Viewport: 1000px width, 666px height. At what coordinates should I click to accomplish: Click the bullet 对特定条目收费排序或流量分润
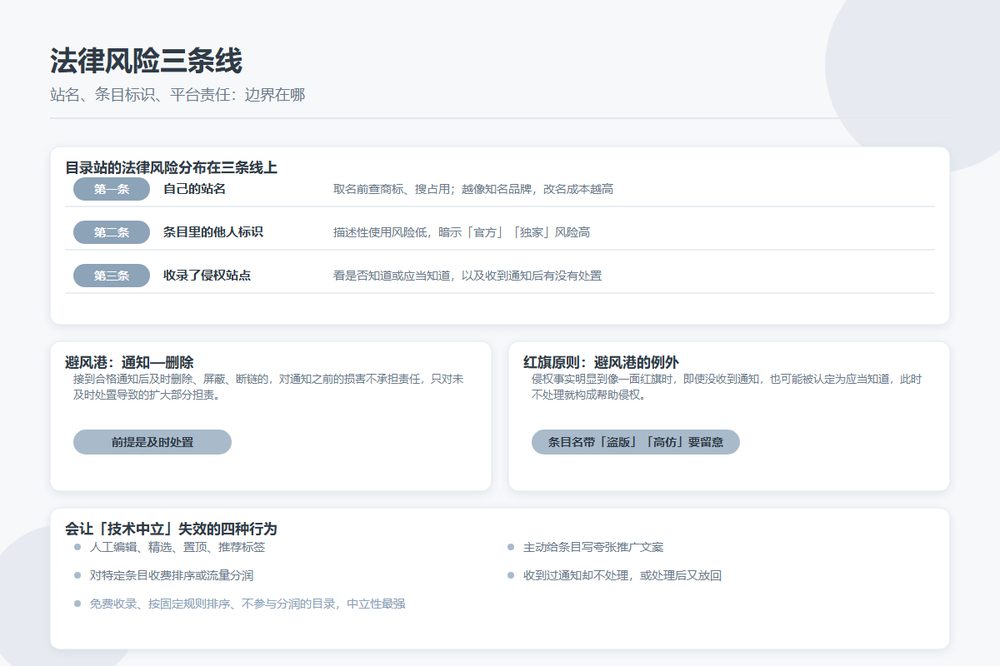click(x=172, y=575)
